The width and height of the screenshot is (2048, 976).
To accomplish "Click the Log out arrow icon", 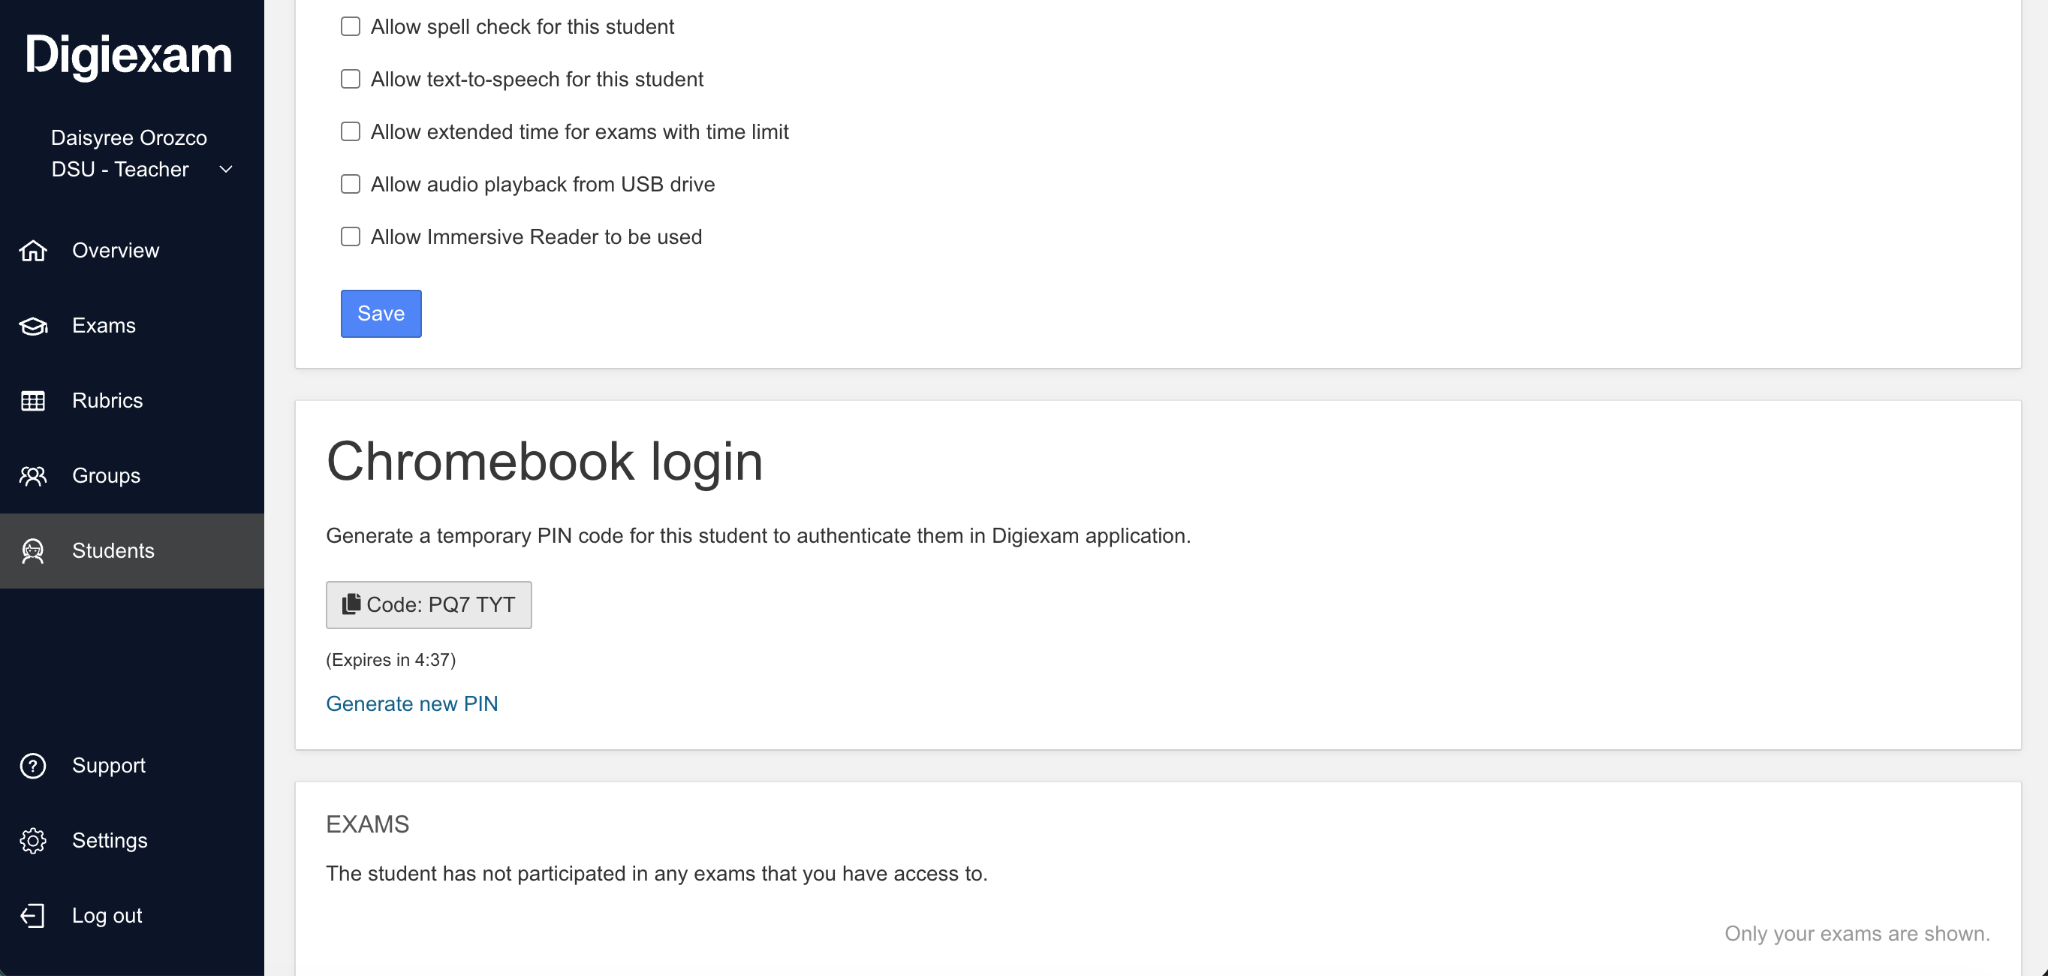I will [33, 916].
